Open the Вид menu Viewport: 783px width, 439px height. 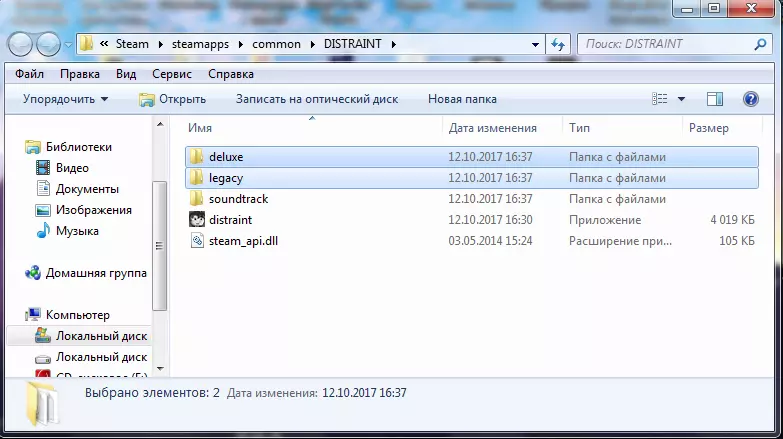126,74
